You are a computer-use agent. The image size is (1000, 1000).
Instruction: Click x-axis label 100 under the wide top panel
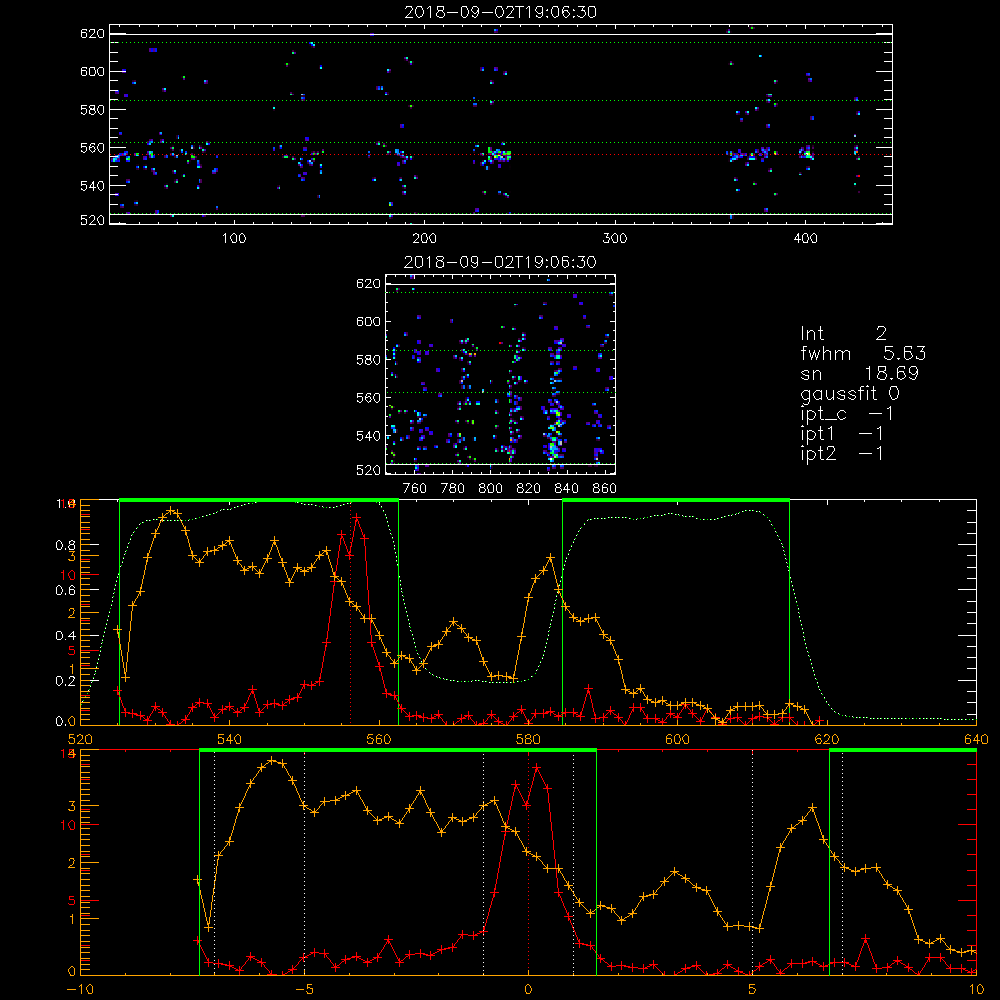click(x=234, y=239)
